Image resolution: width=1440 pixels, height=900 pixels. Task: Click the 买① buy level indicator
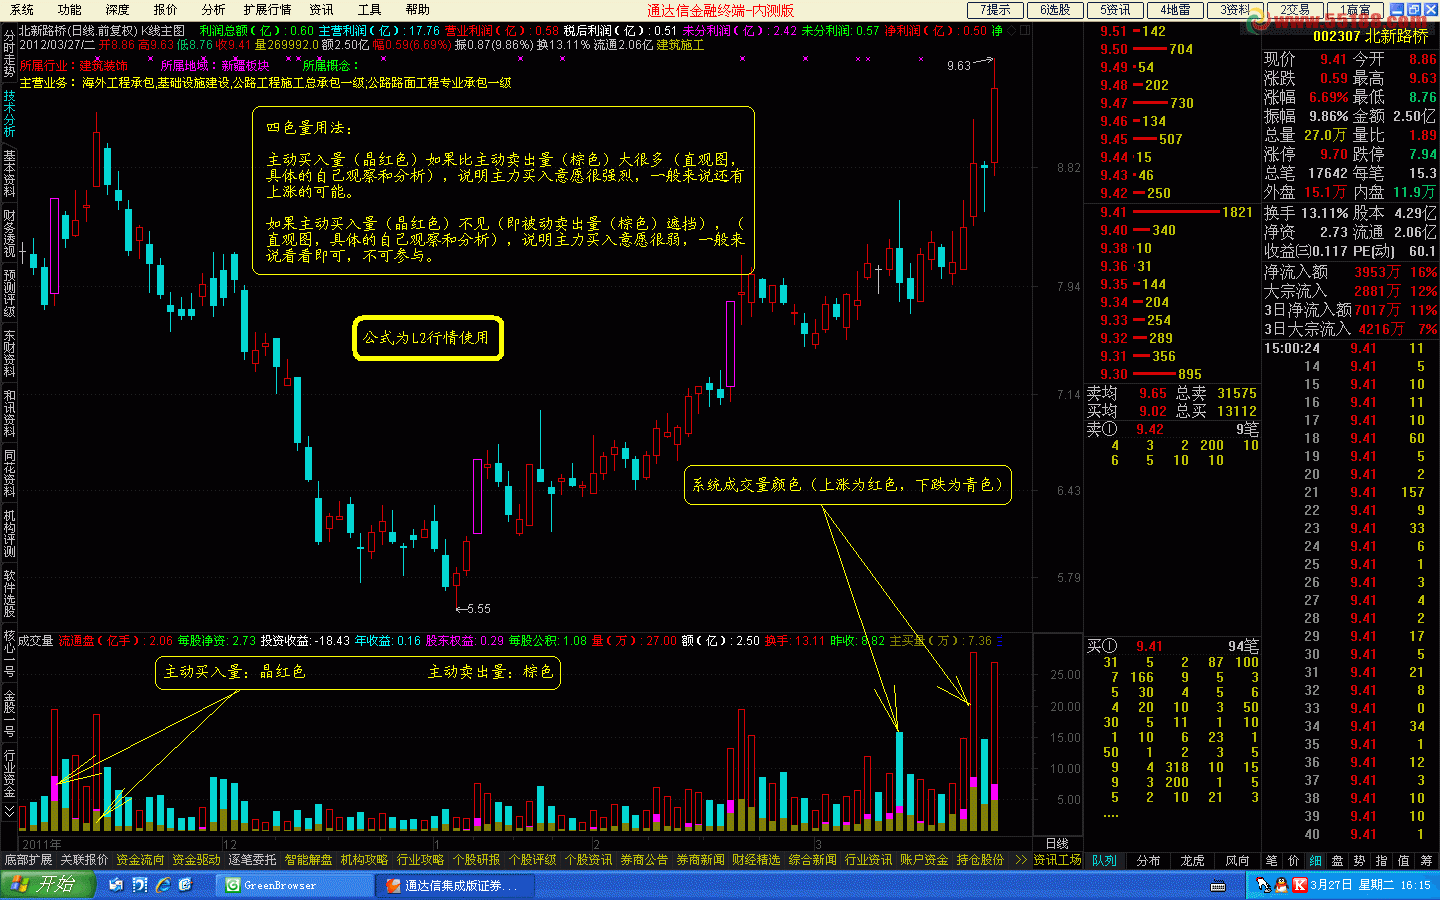(1102, 646)
